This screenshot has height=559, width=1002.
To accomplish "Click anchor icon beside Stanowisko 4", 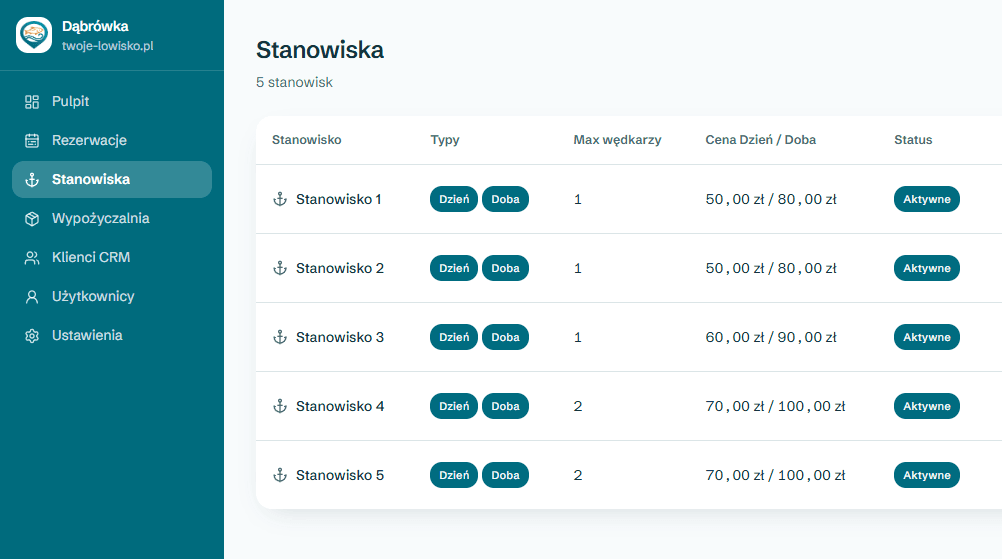I will (280, 406).
